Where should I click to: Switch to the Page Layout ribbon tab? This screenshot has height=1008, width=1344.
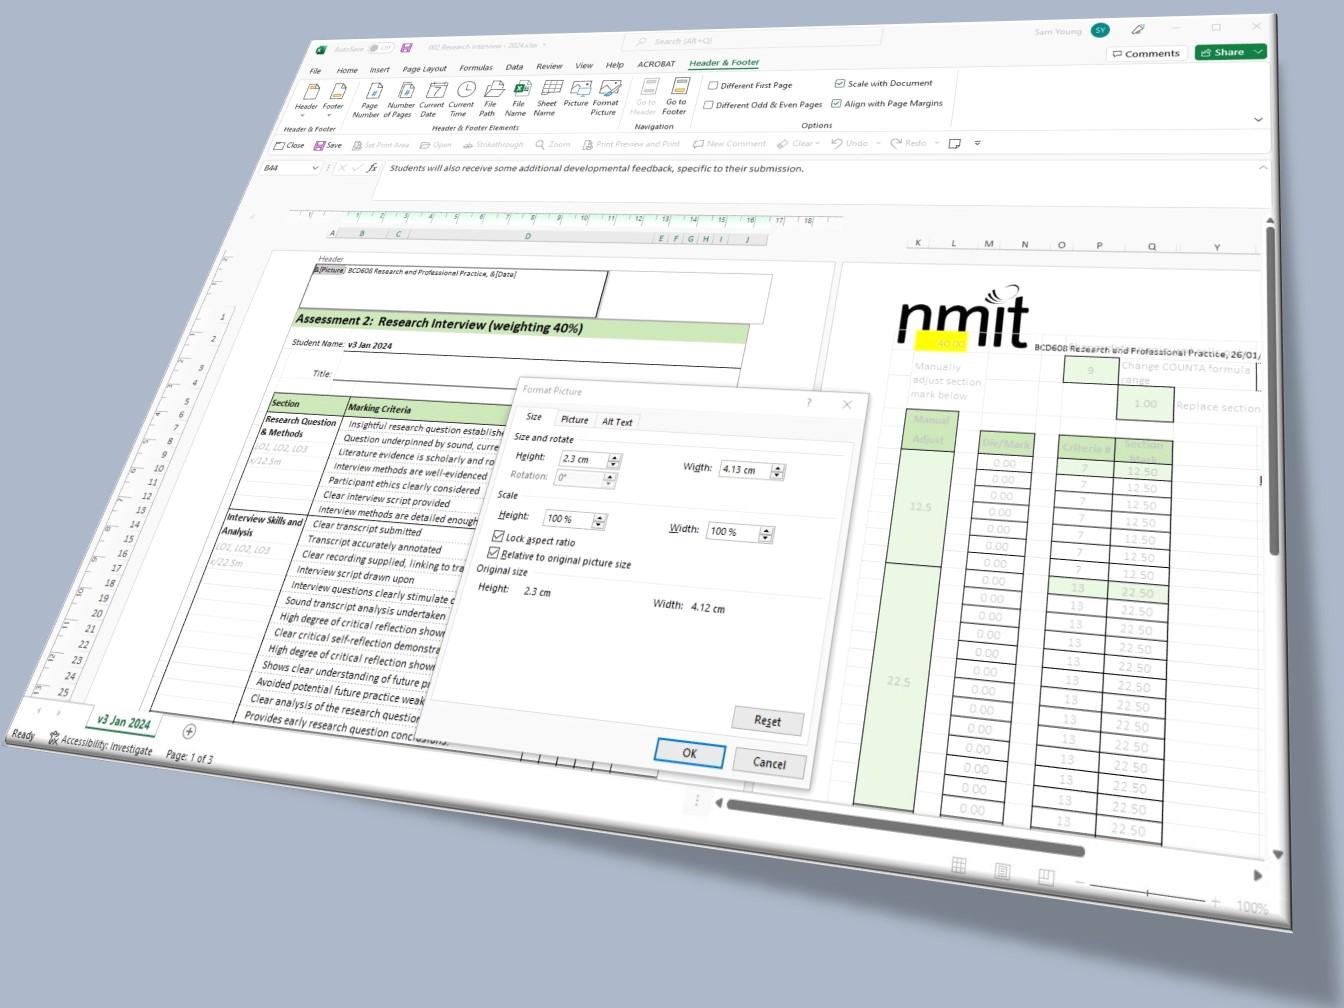point(424,69)
